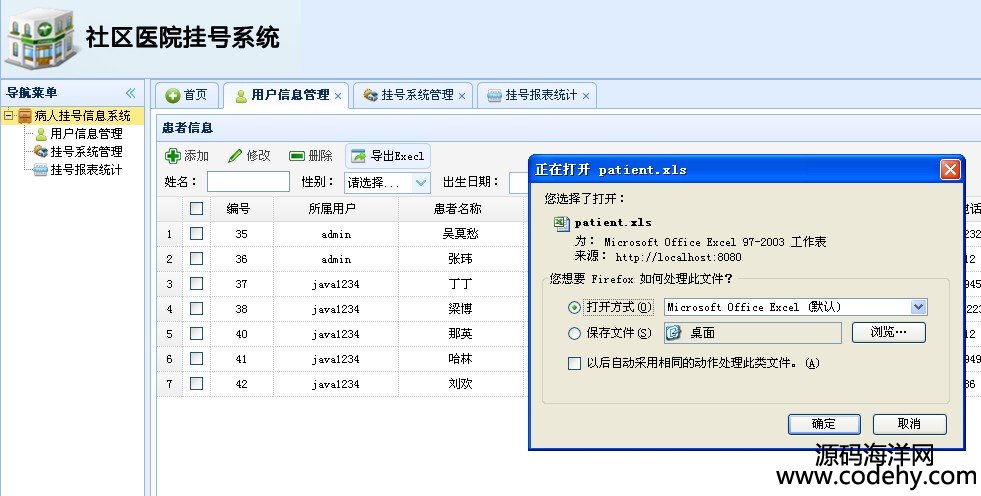Click the 导出Execl export button
The image size is (981, 496).
tap(388, 156)
